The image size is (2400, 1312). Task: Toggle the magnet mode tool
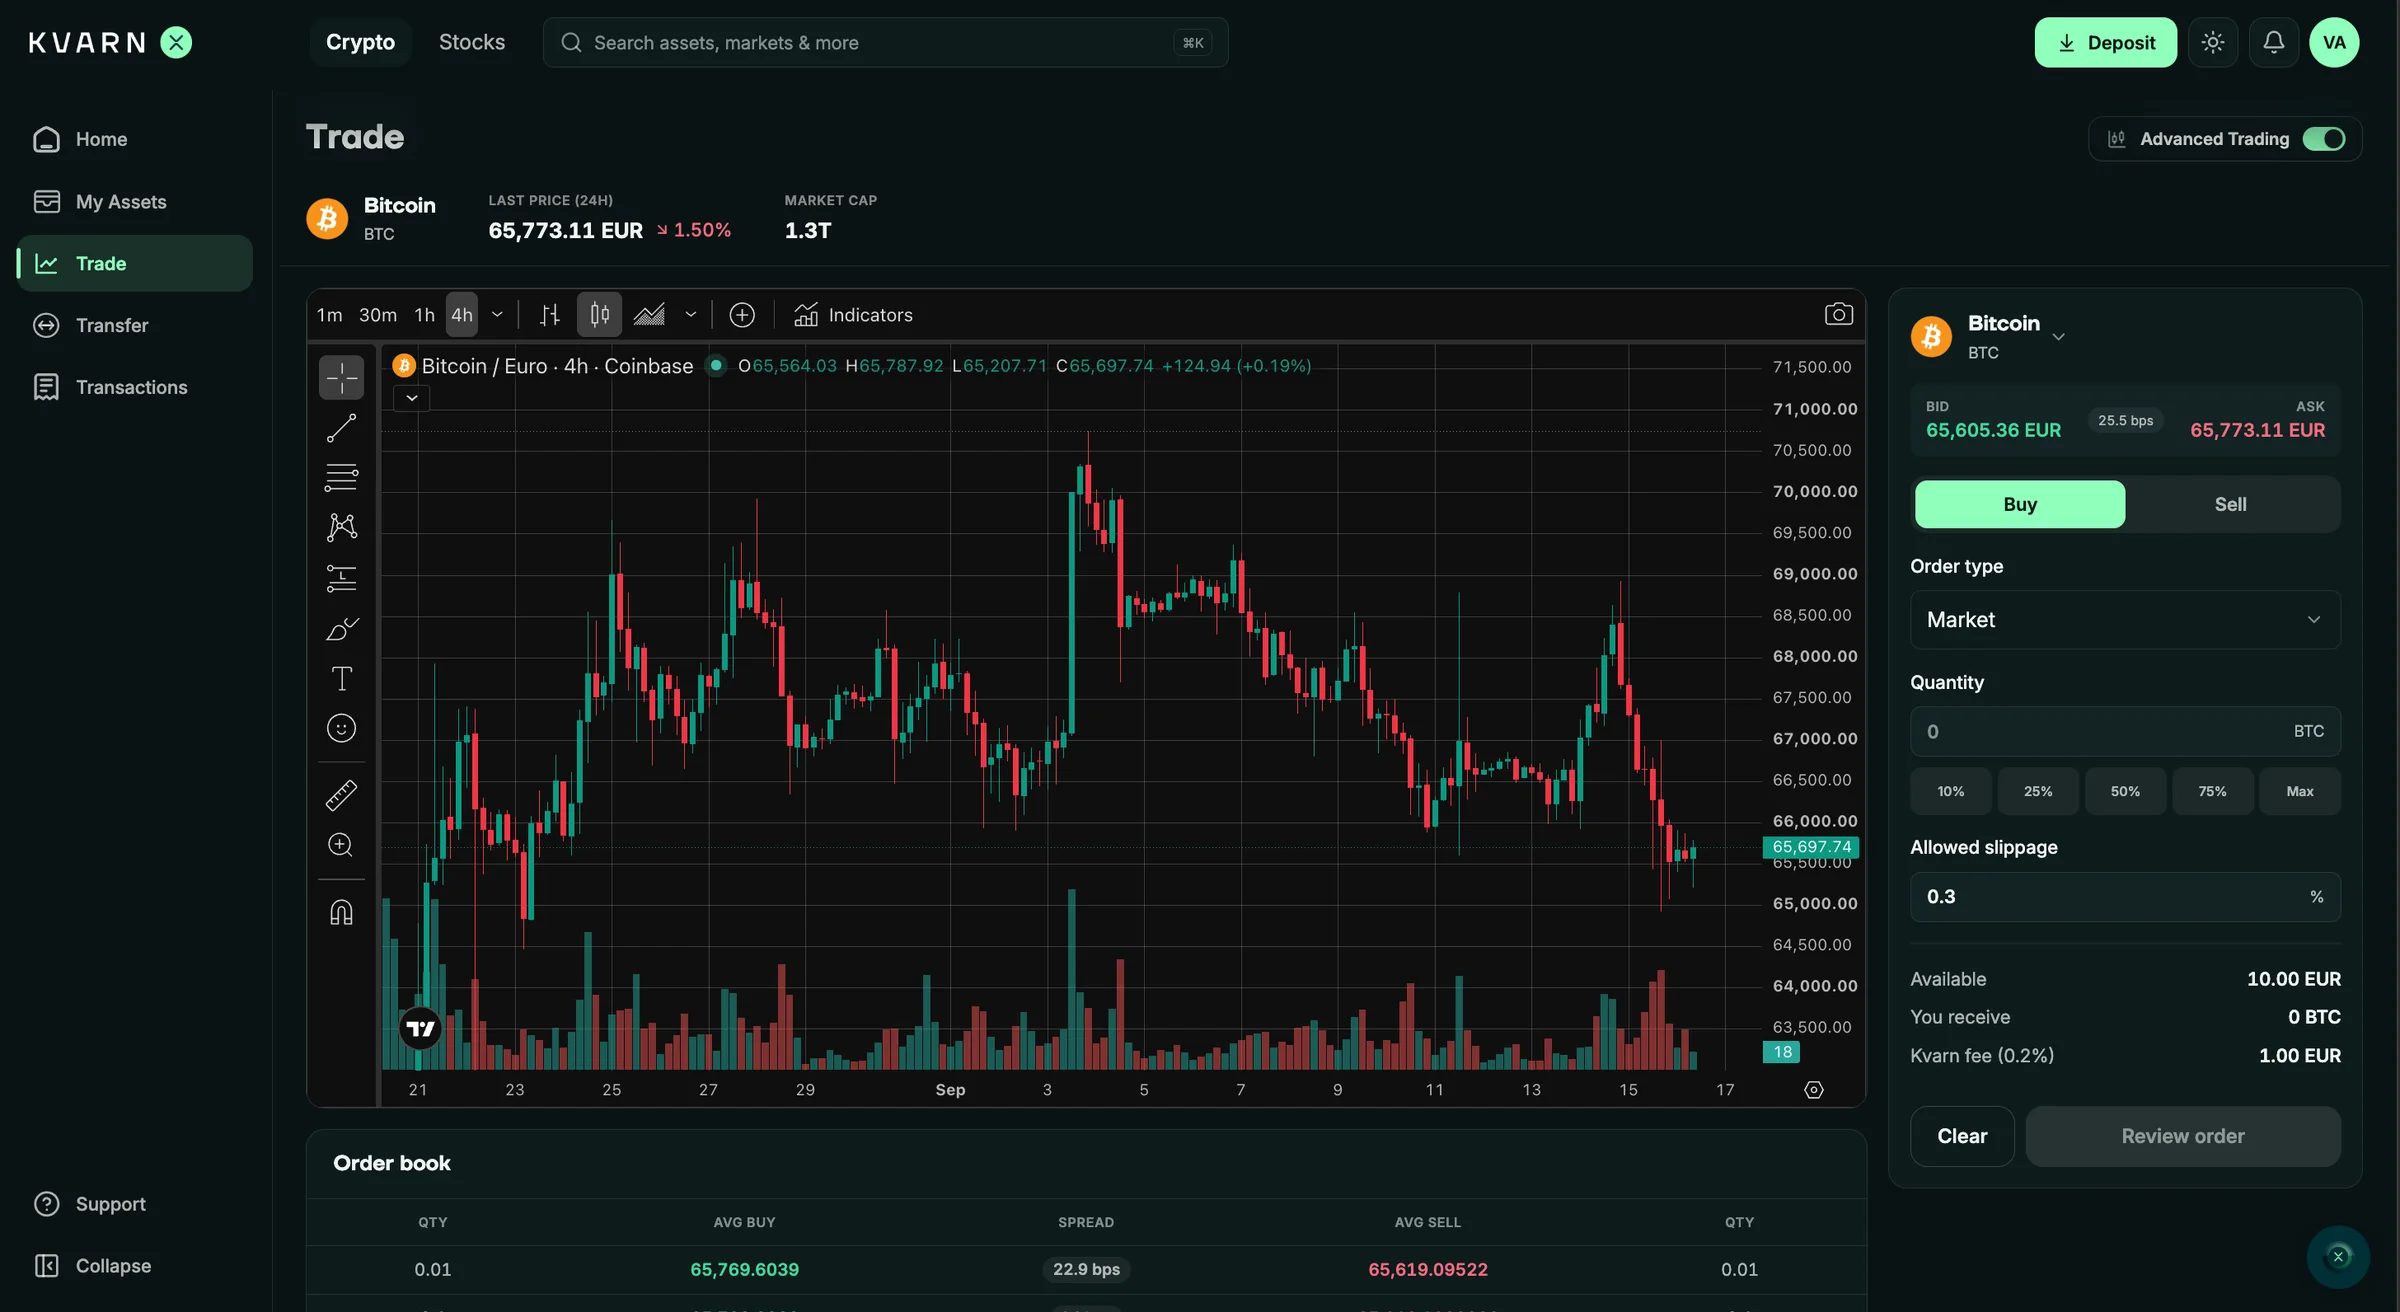tap(341, 912)
